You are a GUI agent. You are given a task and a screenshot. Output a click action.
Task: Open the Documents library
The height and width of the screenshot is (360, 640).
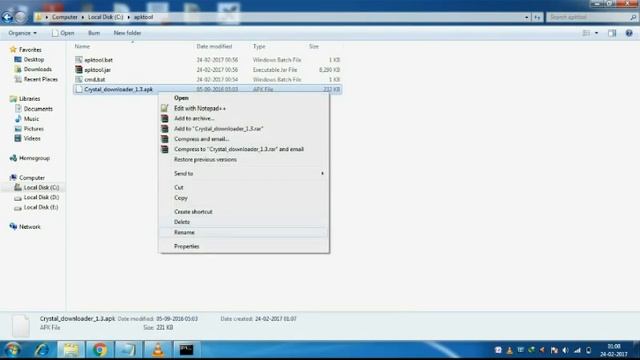click(x=38, y=109)
